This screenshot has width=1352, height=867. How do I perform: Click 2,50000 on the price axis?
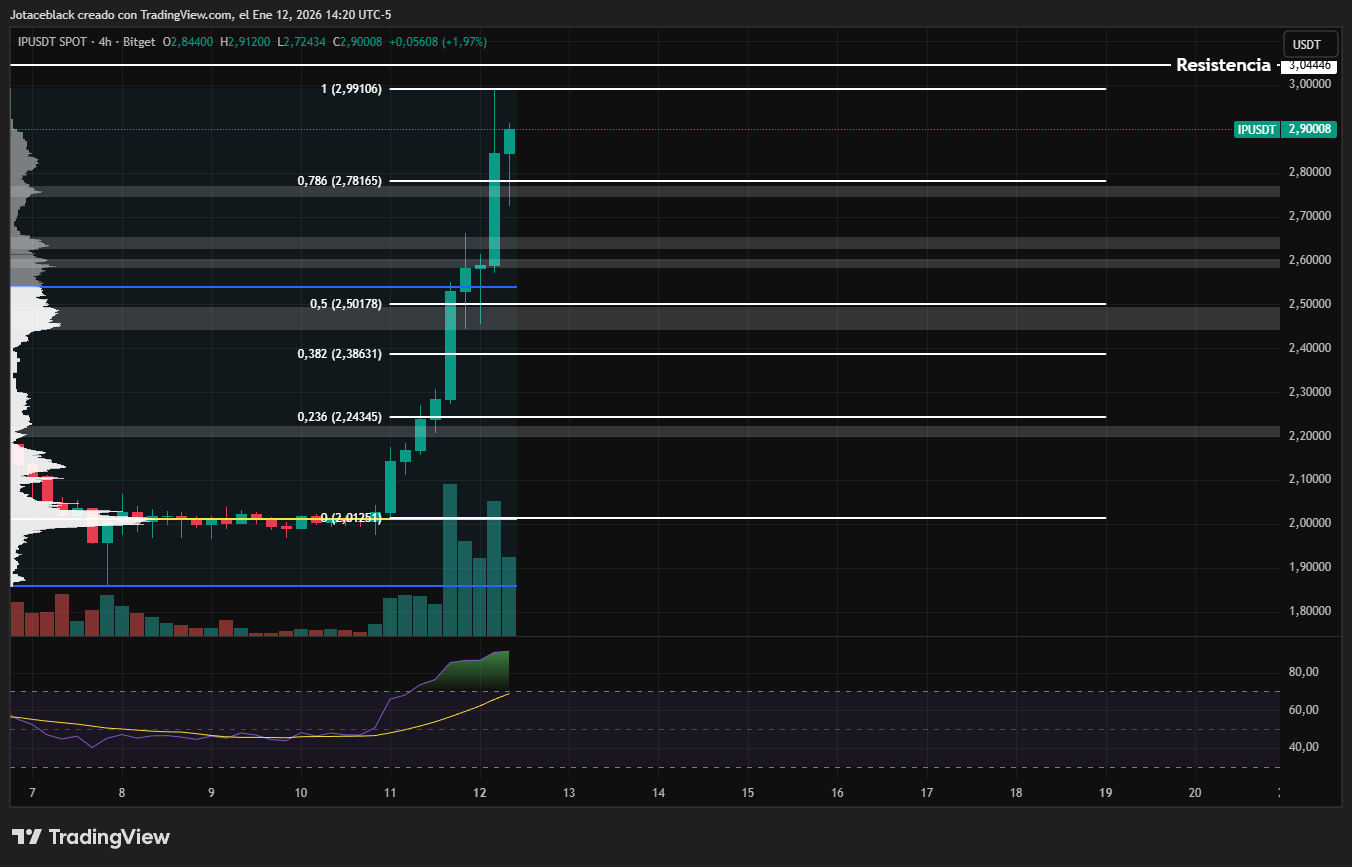tap(1309, 304)
